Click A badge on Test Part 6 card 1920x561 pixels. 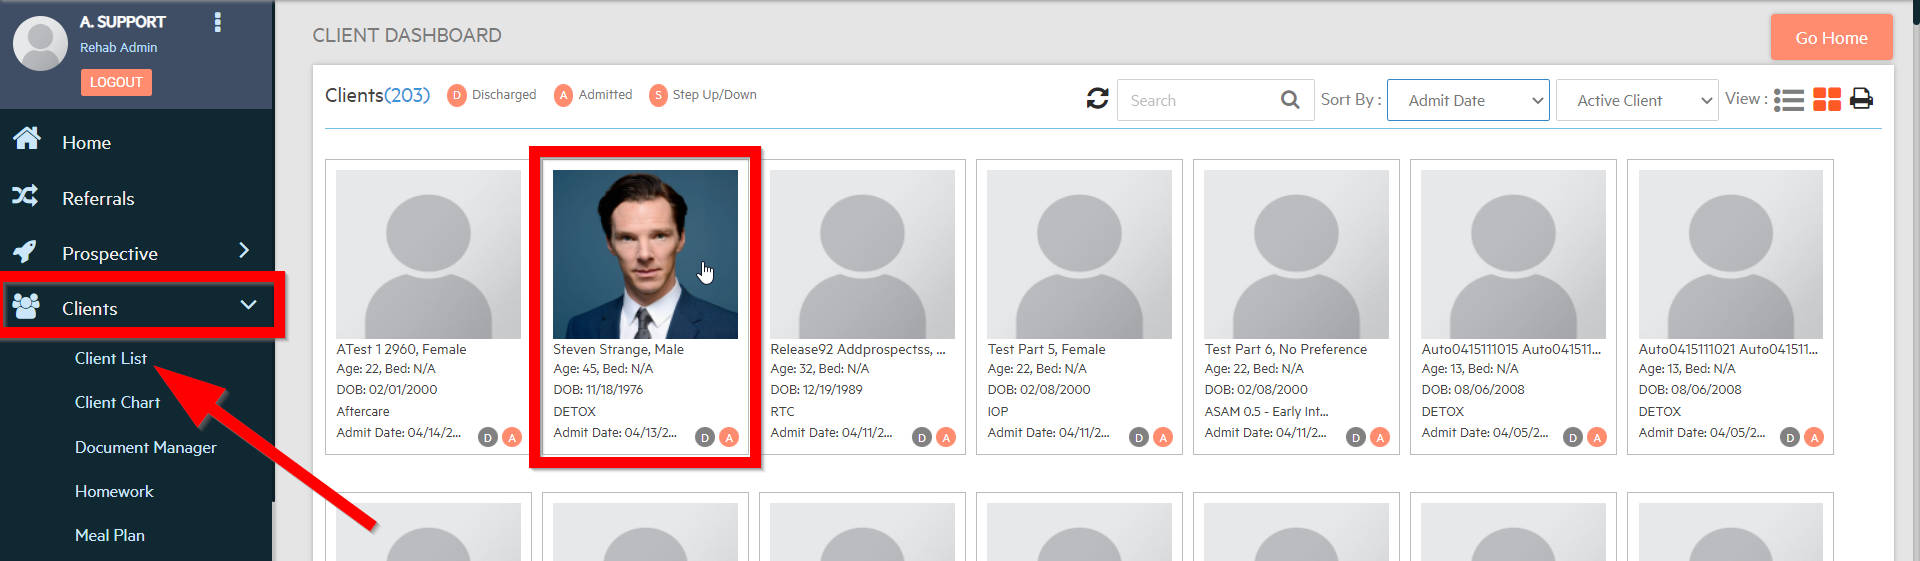pyautogui.click(x=1380, y=437)
